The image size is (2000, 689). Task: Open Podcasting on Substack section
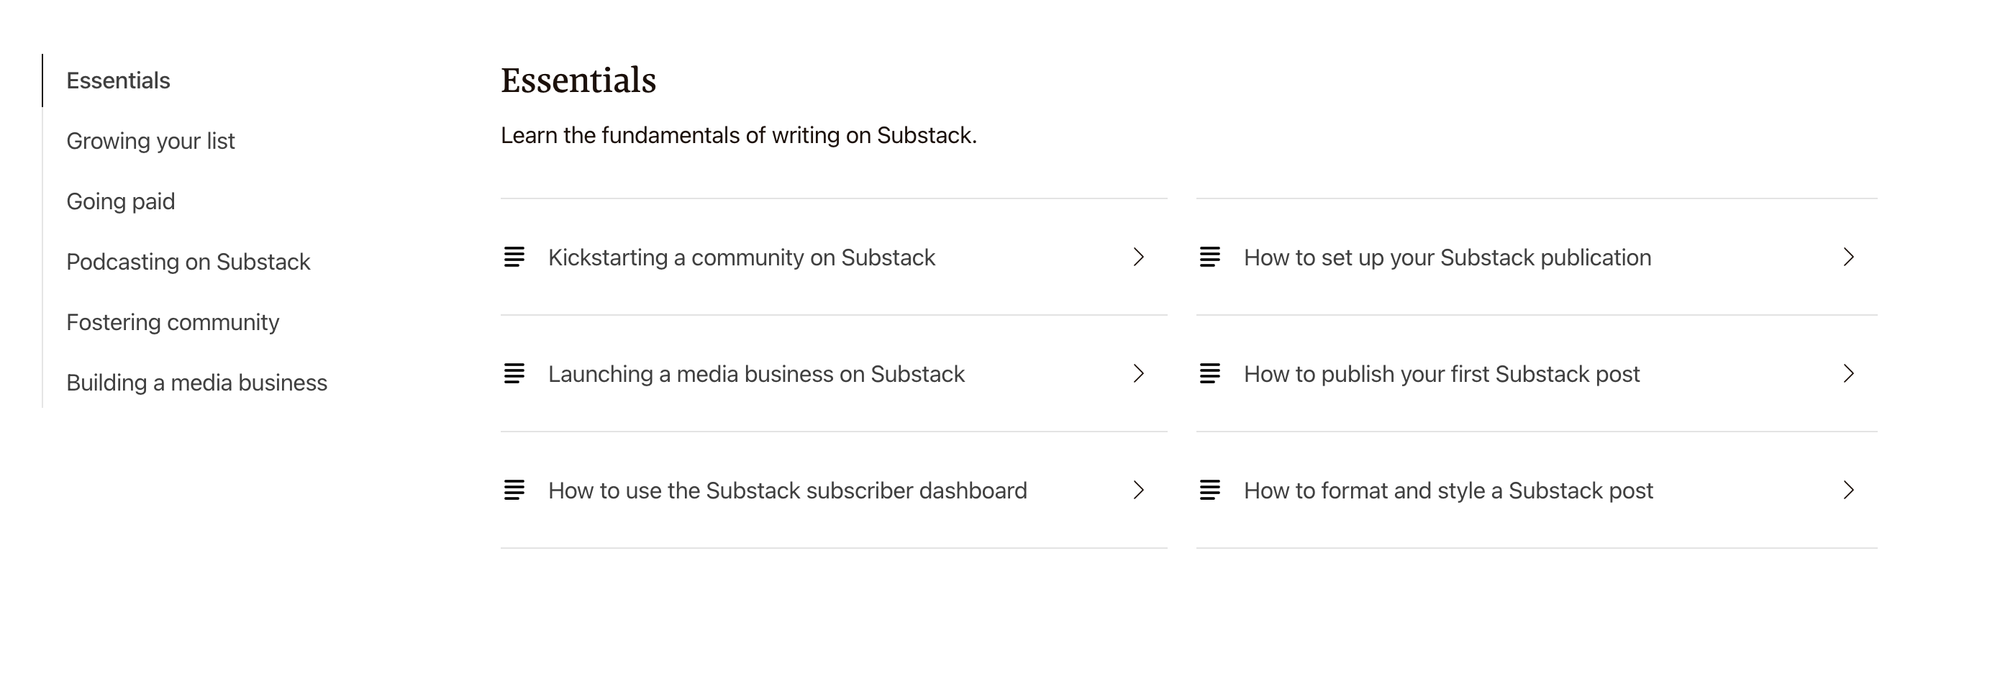(188, 262)
